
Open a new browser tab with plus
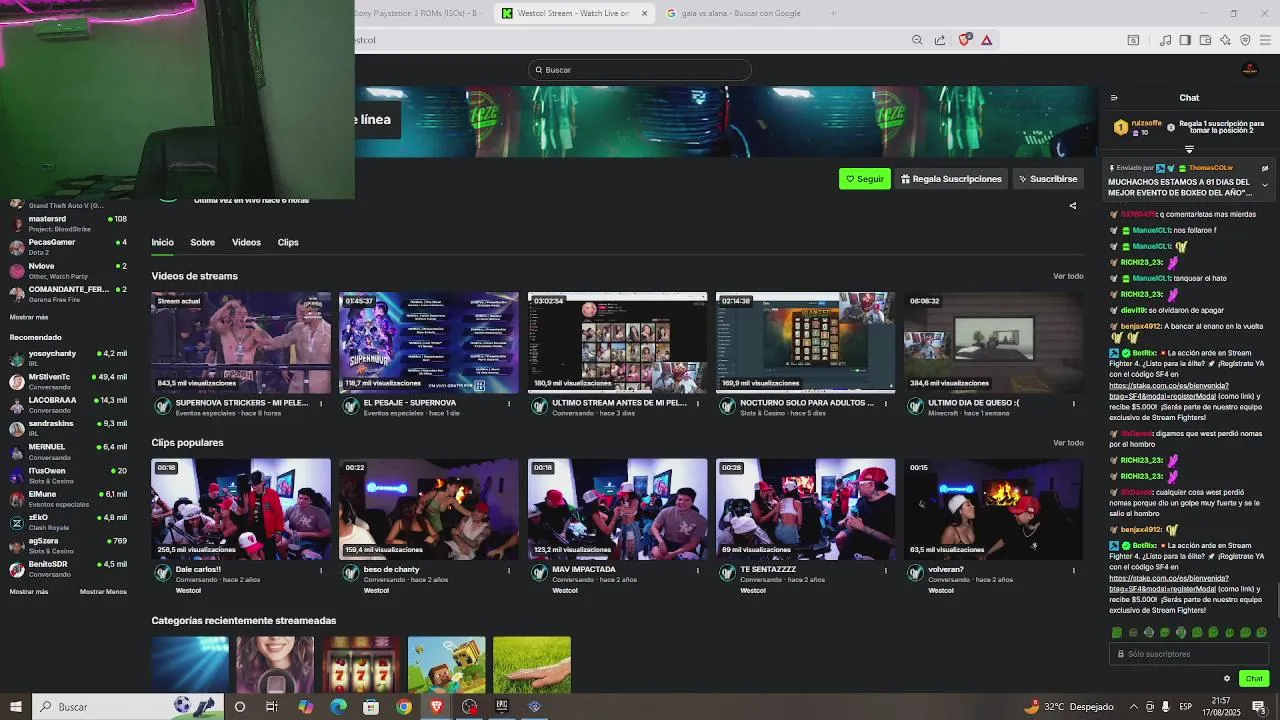coord(833,13)
